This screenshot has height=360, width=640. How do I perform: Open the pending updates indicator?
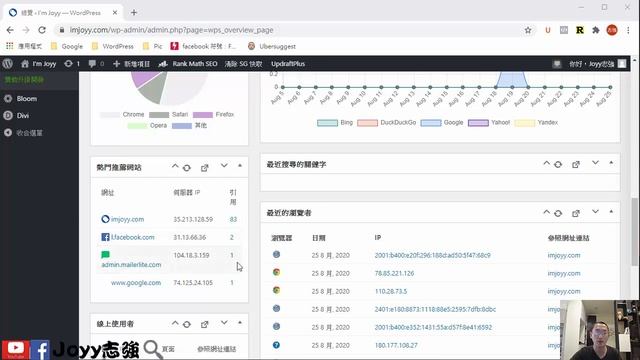pos(72,64)
